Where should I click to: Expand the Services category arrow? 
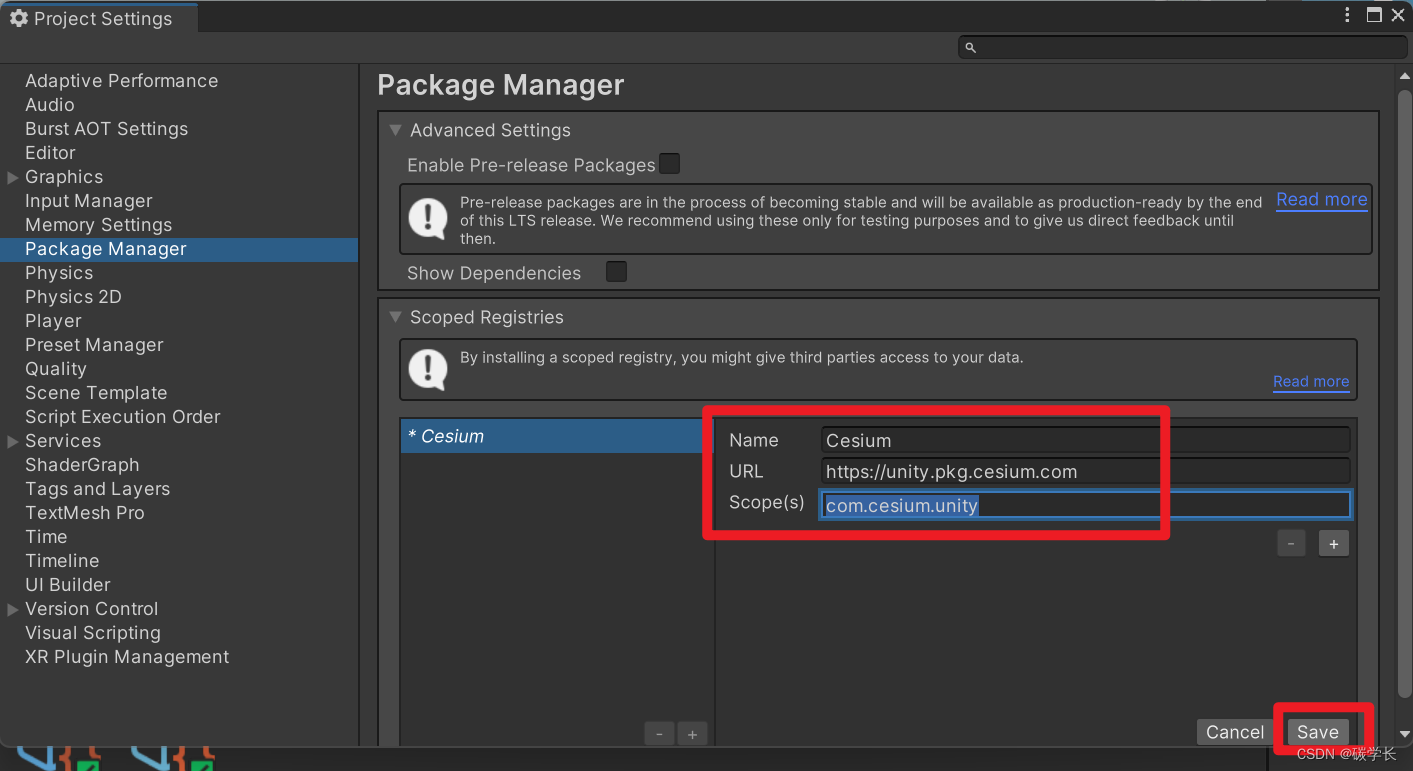point(13,441)
